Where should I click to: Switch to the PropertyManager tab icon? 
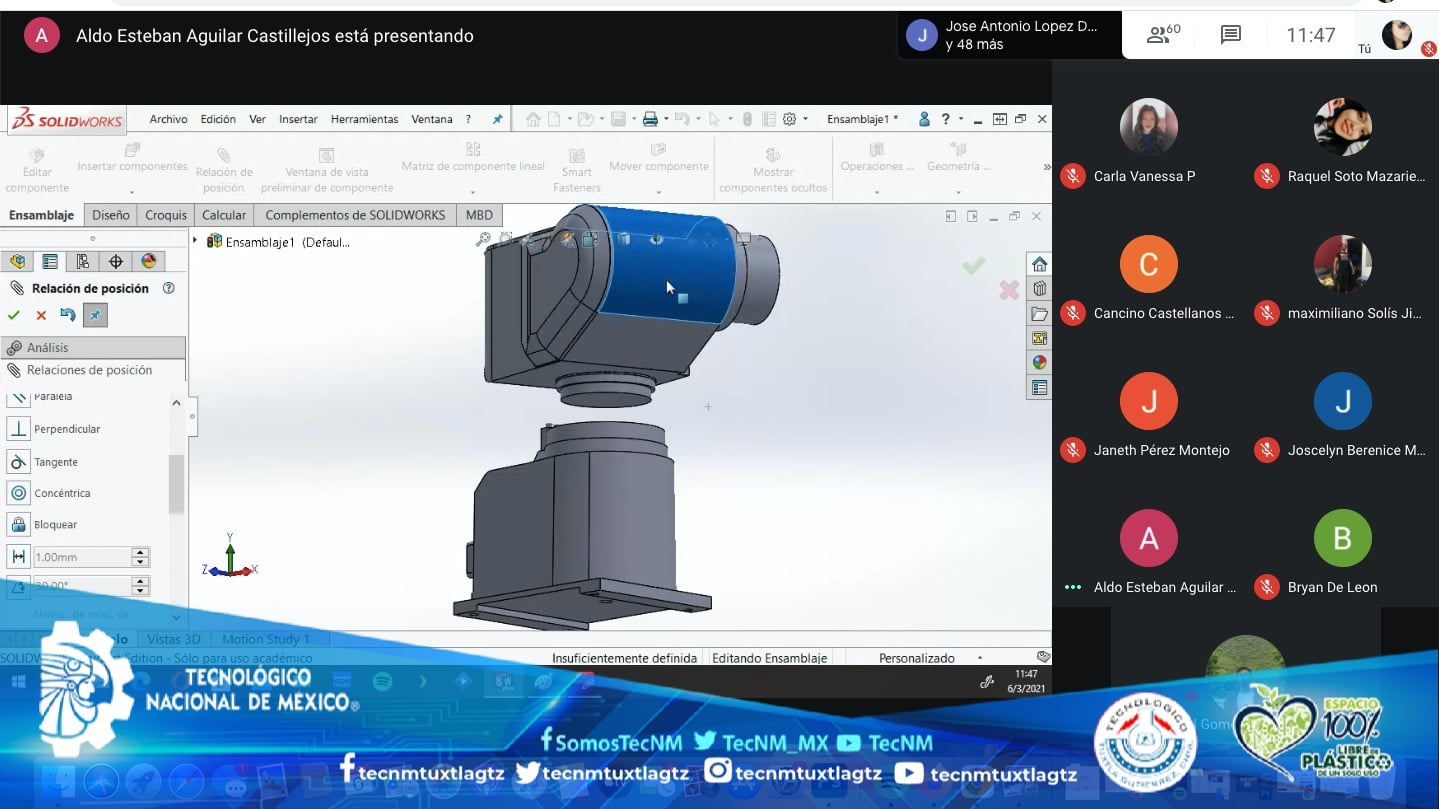pos(49,262)
